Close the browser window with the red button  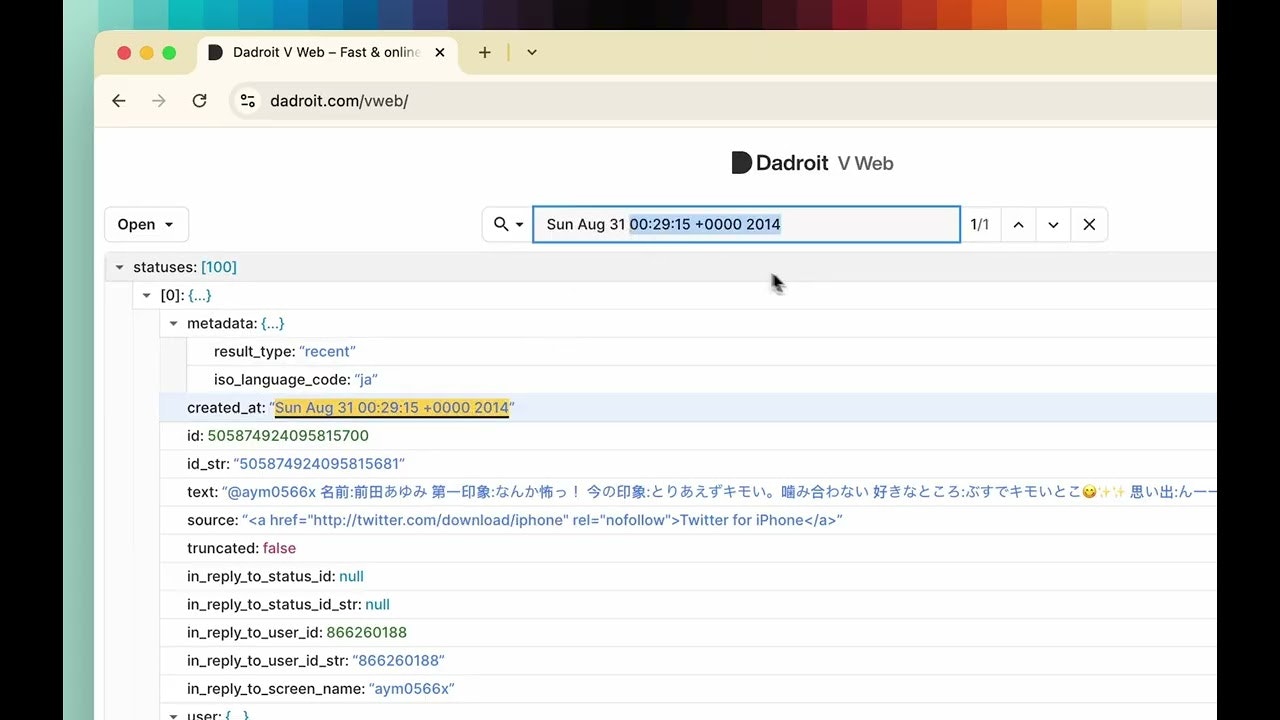coord(124,53)
